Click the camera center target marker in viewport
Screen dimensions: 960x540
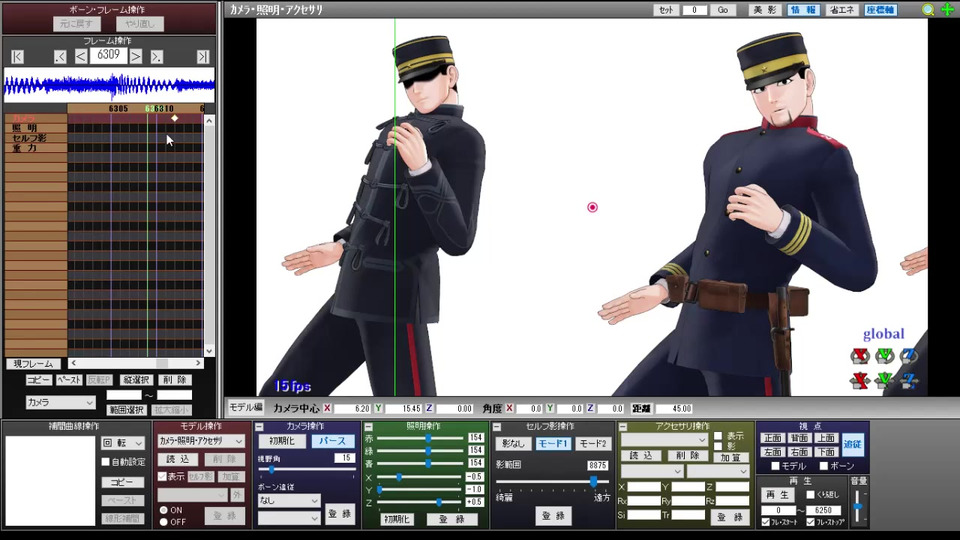(592, 208)
